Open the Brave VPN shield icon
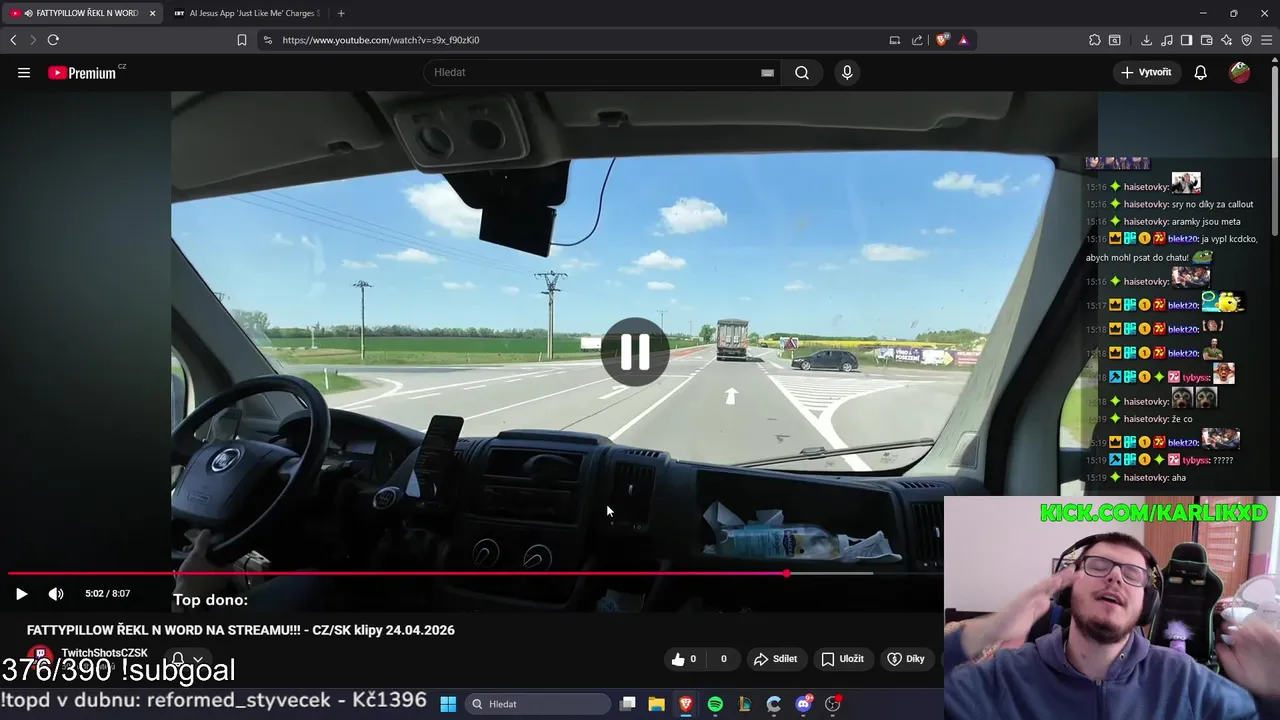This screenshot has height=720, width=1280. [x=1246, y=40]
